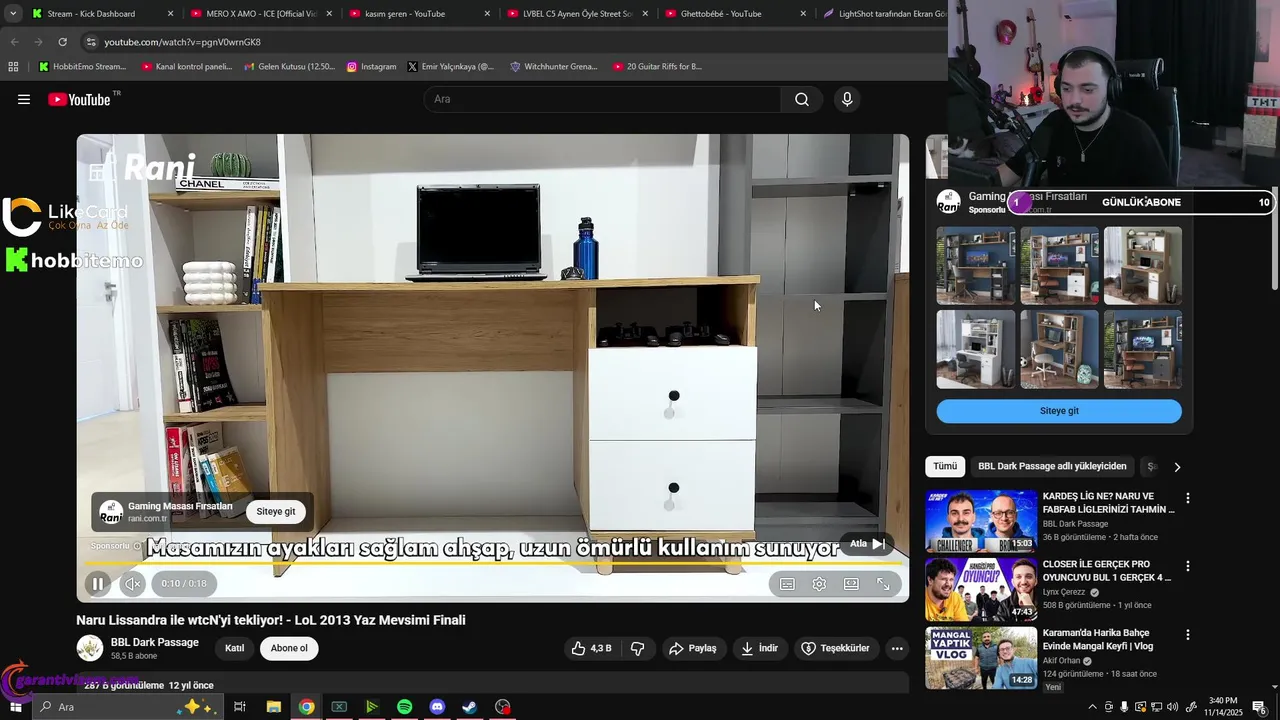Go to the YouTube home logo
The width and height of the screenshot is (1280, 720).
(x=80, y=99)
